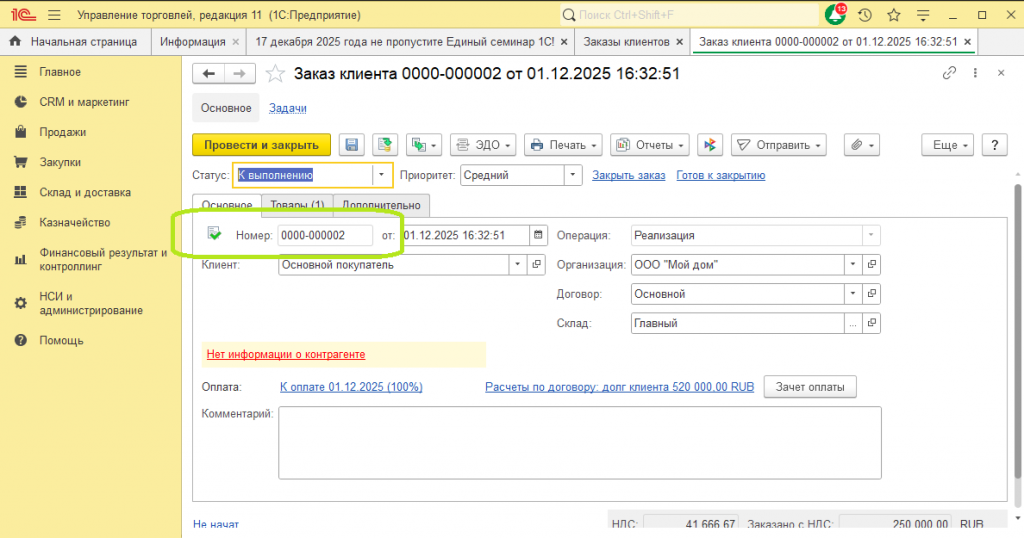Image resolution: width=1024 pixels, height=538 pixels.
Task: Add order to favorites star
Action: point(275,74)
